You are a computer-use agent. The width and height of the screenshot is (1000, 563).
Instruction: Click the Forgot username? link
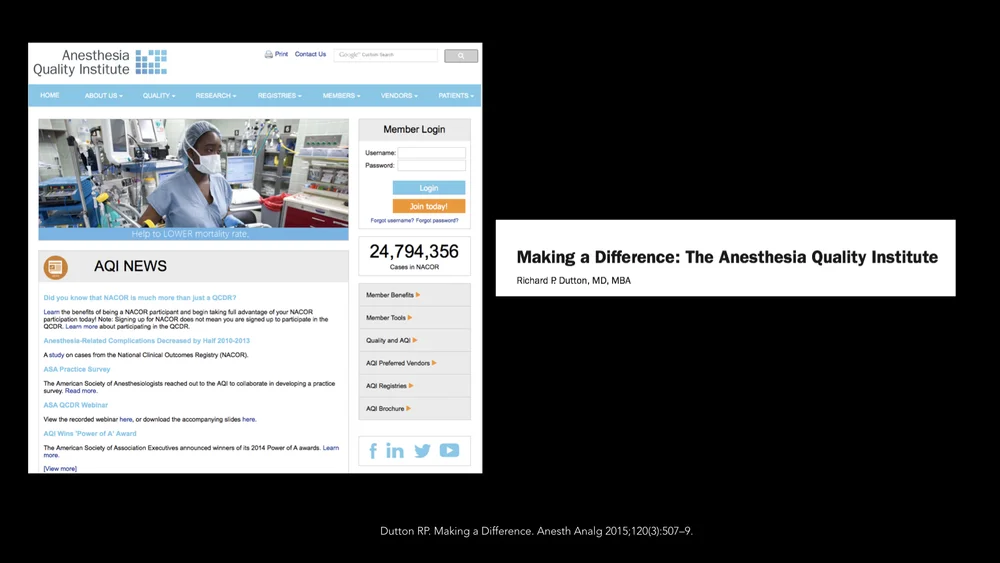(392, 221)
